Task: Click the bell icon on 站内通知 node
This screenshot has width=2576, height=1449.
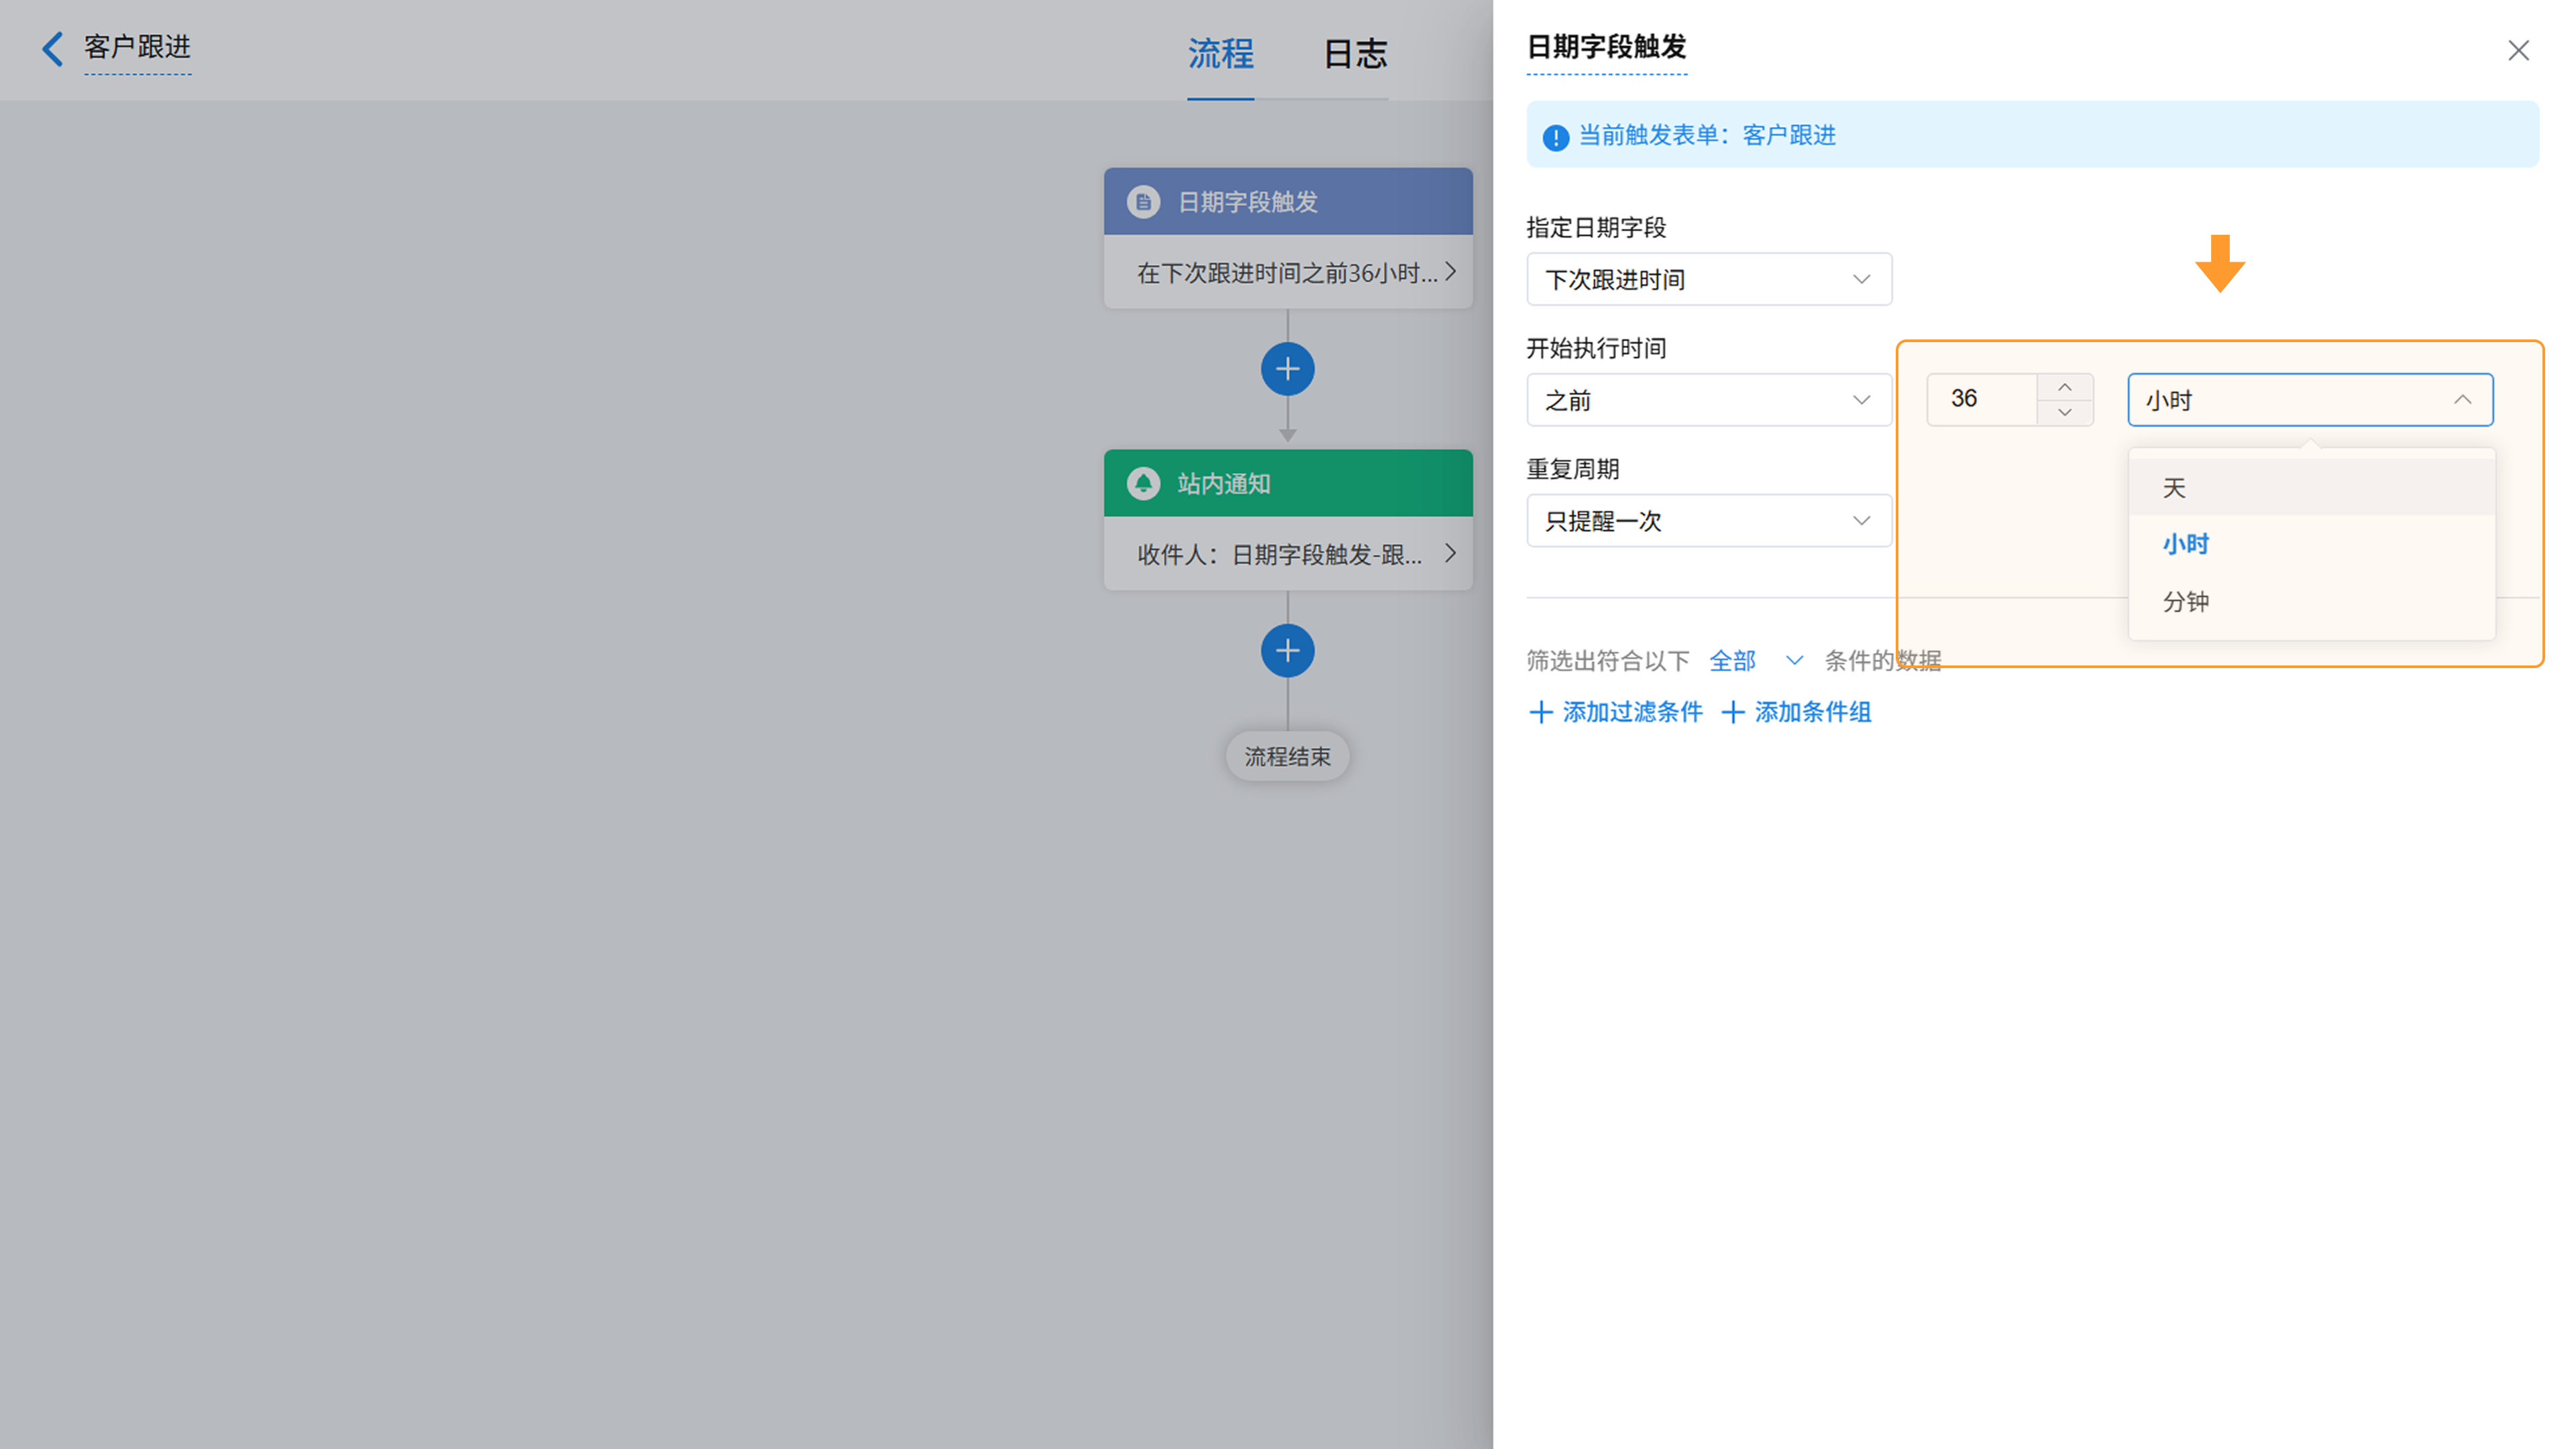Action: click(x=1143, y=483)
